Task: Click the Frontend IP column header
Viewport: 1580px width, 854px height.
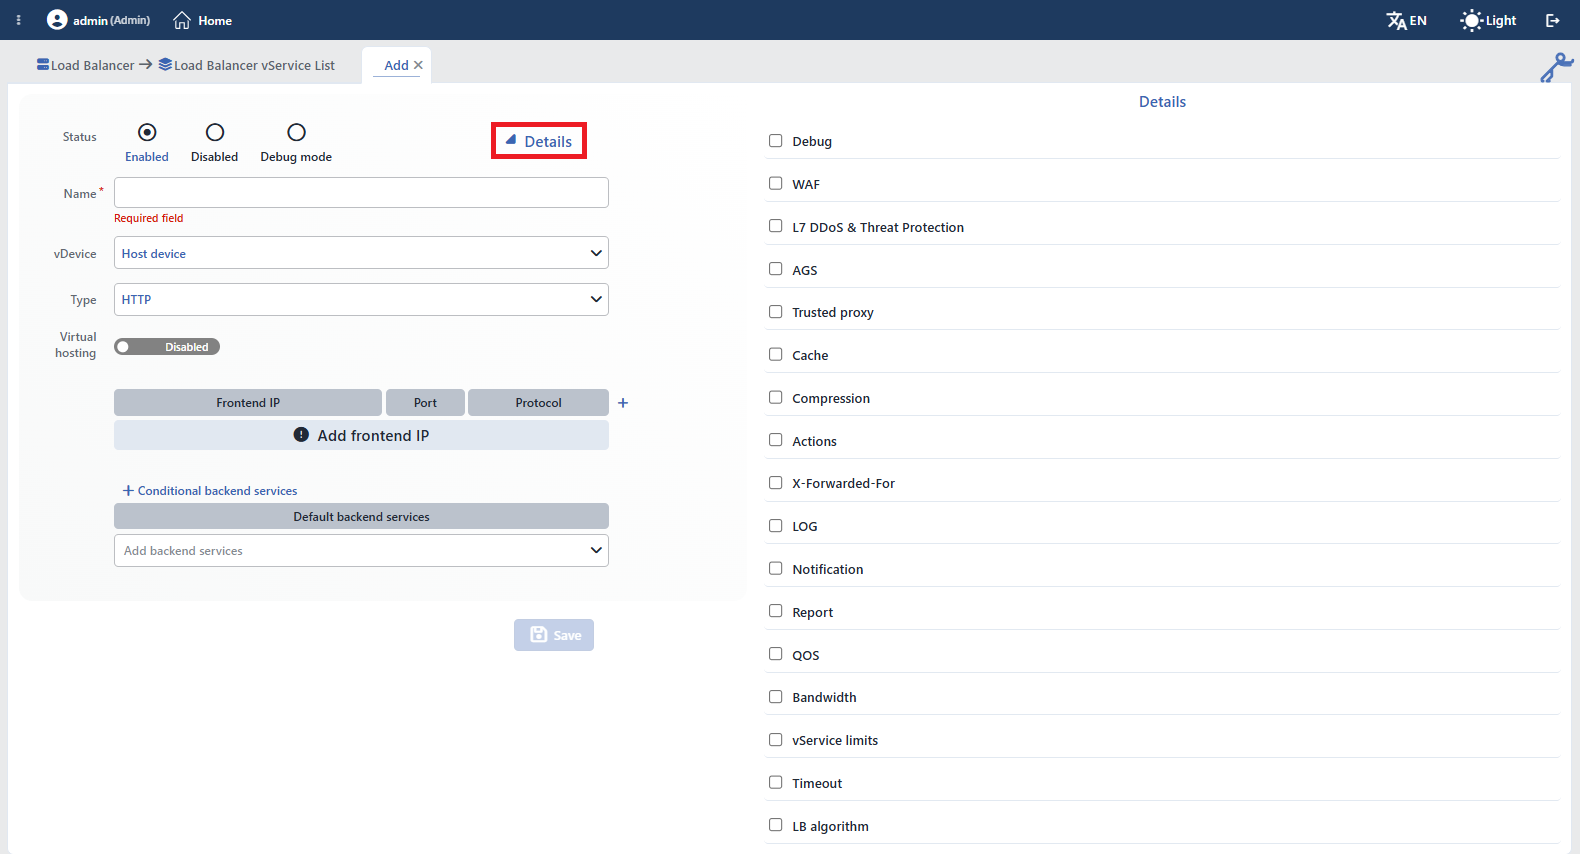Action: click(248, 403)
